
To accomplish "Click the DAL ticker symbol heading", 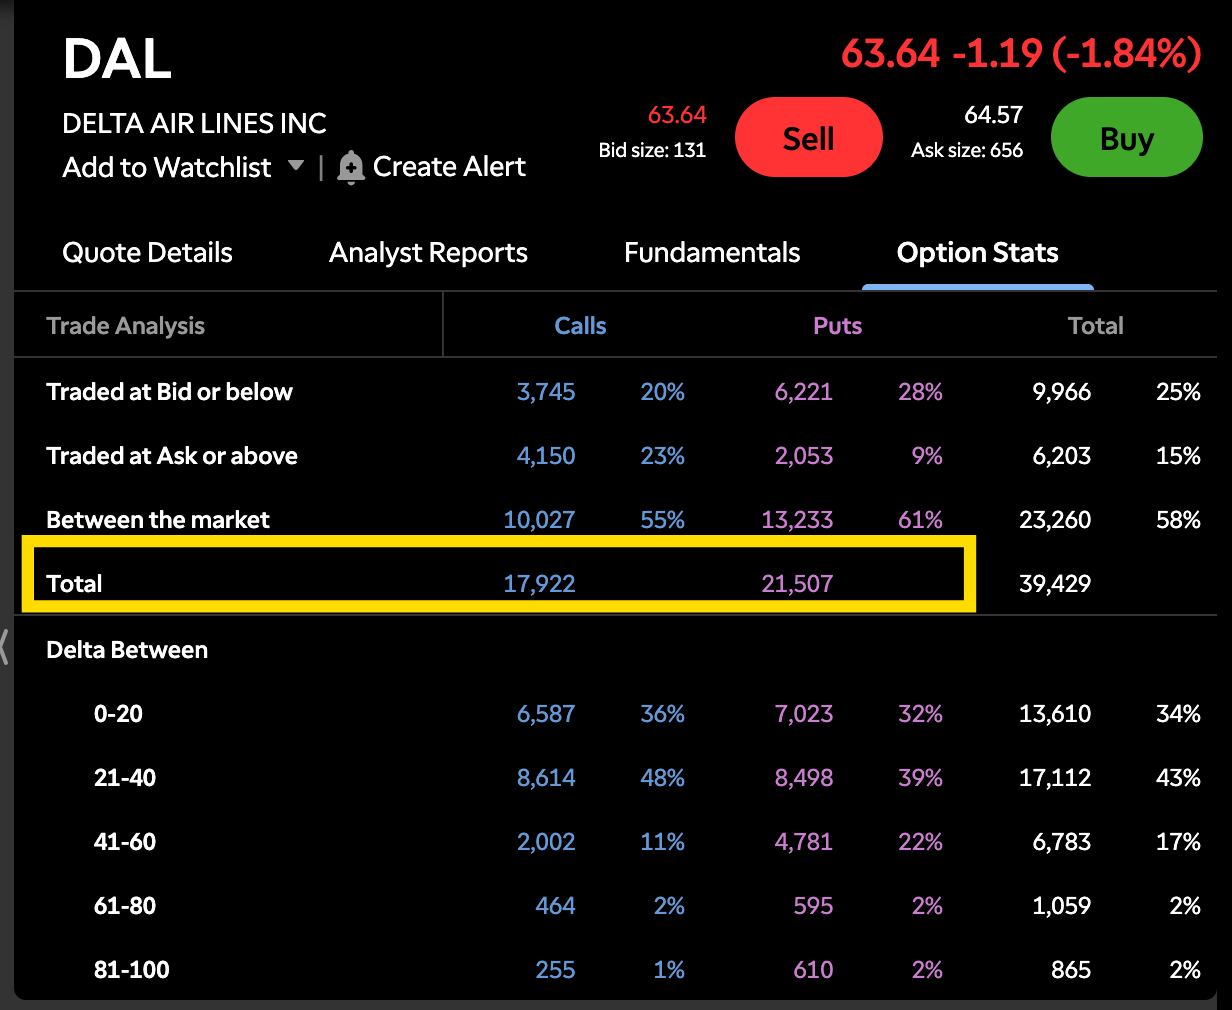I will tap(117, 60).
